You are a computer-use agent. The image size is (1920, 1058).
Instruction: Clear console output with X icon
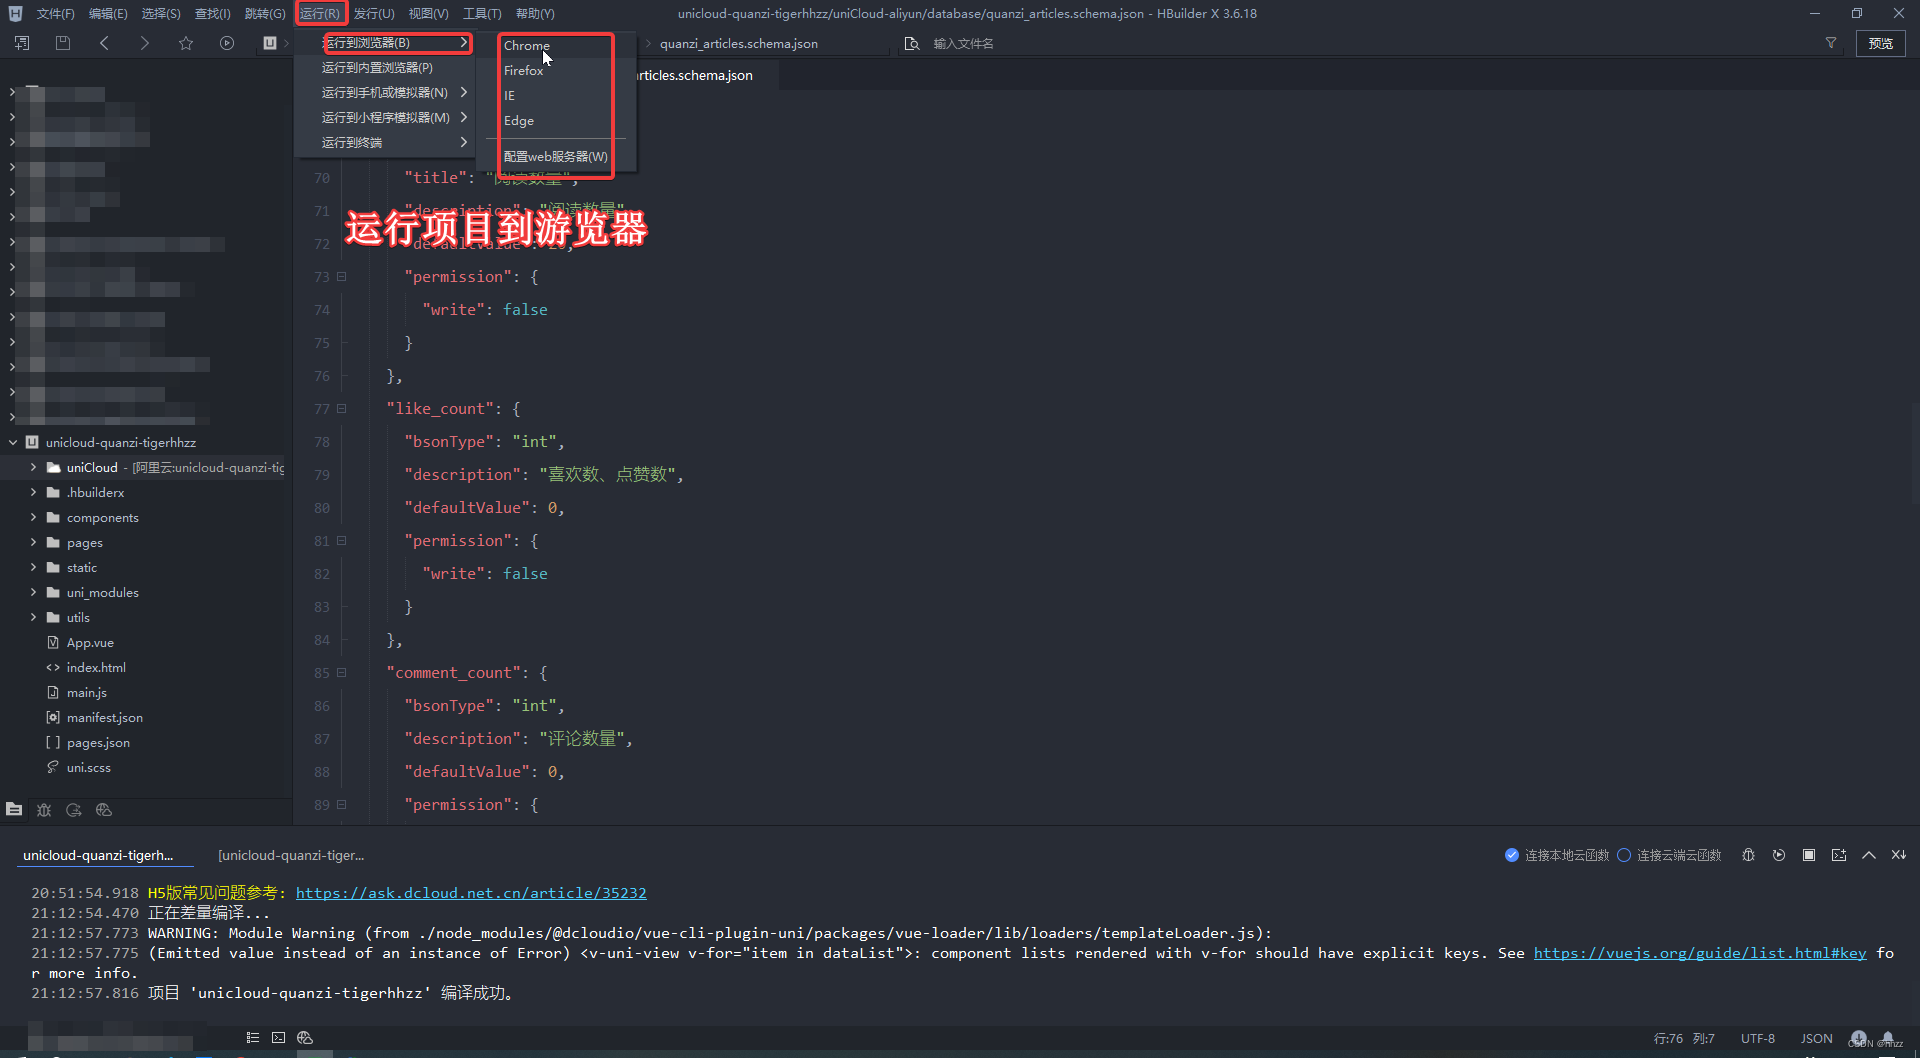click(1899, 855)
